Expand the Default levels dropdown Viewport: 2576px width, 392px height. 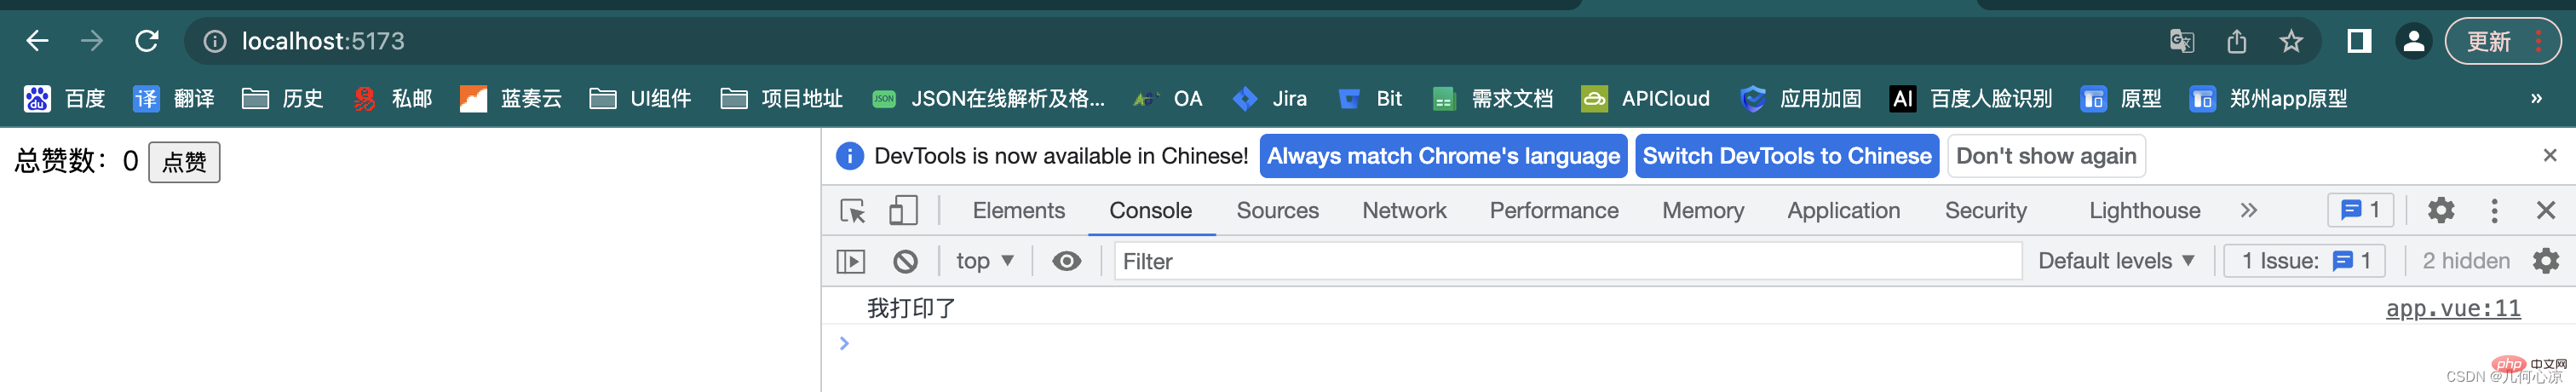[x=2116, y=262]
